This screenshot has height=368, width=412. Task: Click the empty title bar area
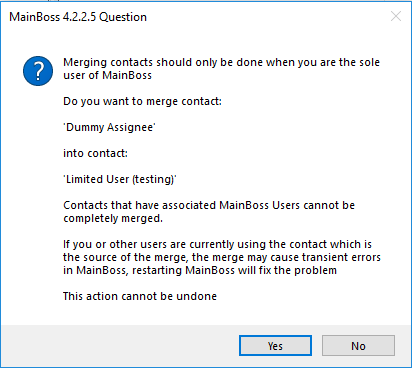point(267,17)
